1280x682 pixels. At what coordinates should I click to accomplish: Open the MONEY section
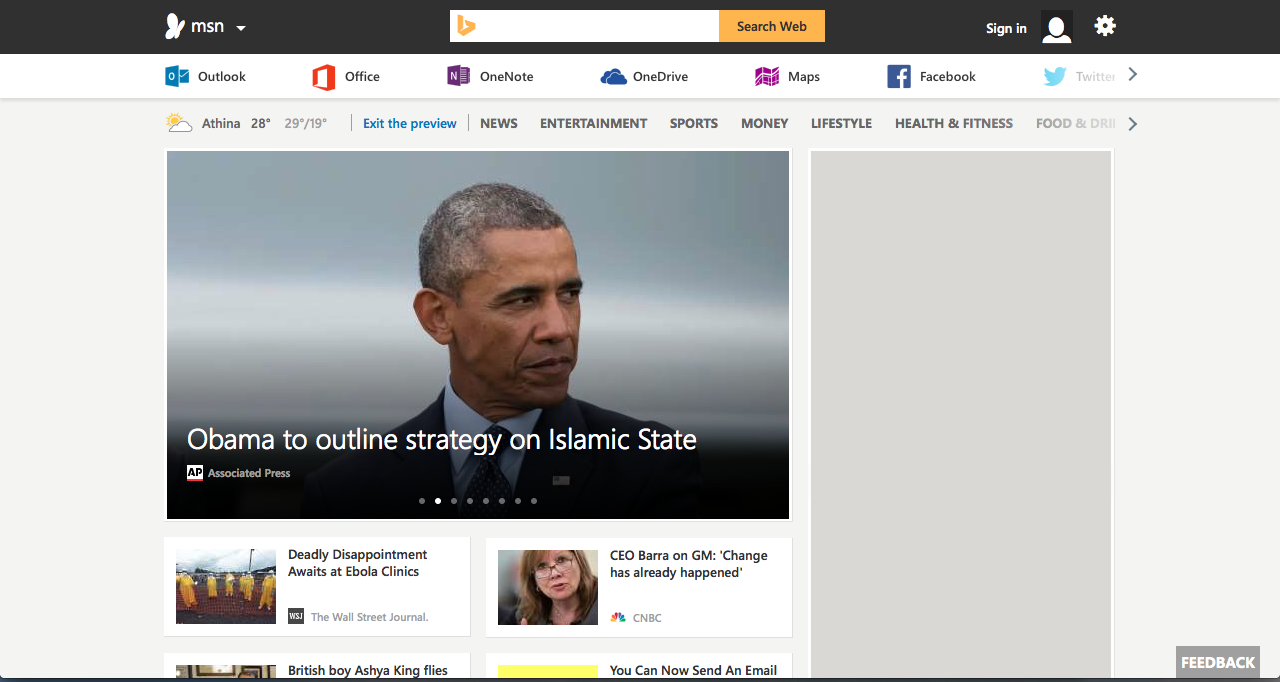765,123
